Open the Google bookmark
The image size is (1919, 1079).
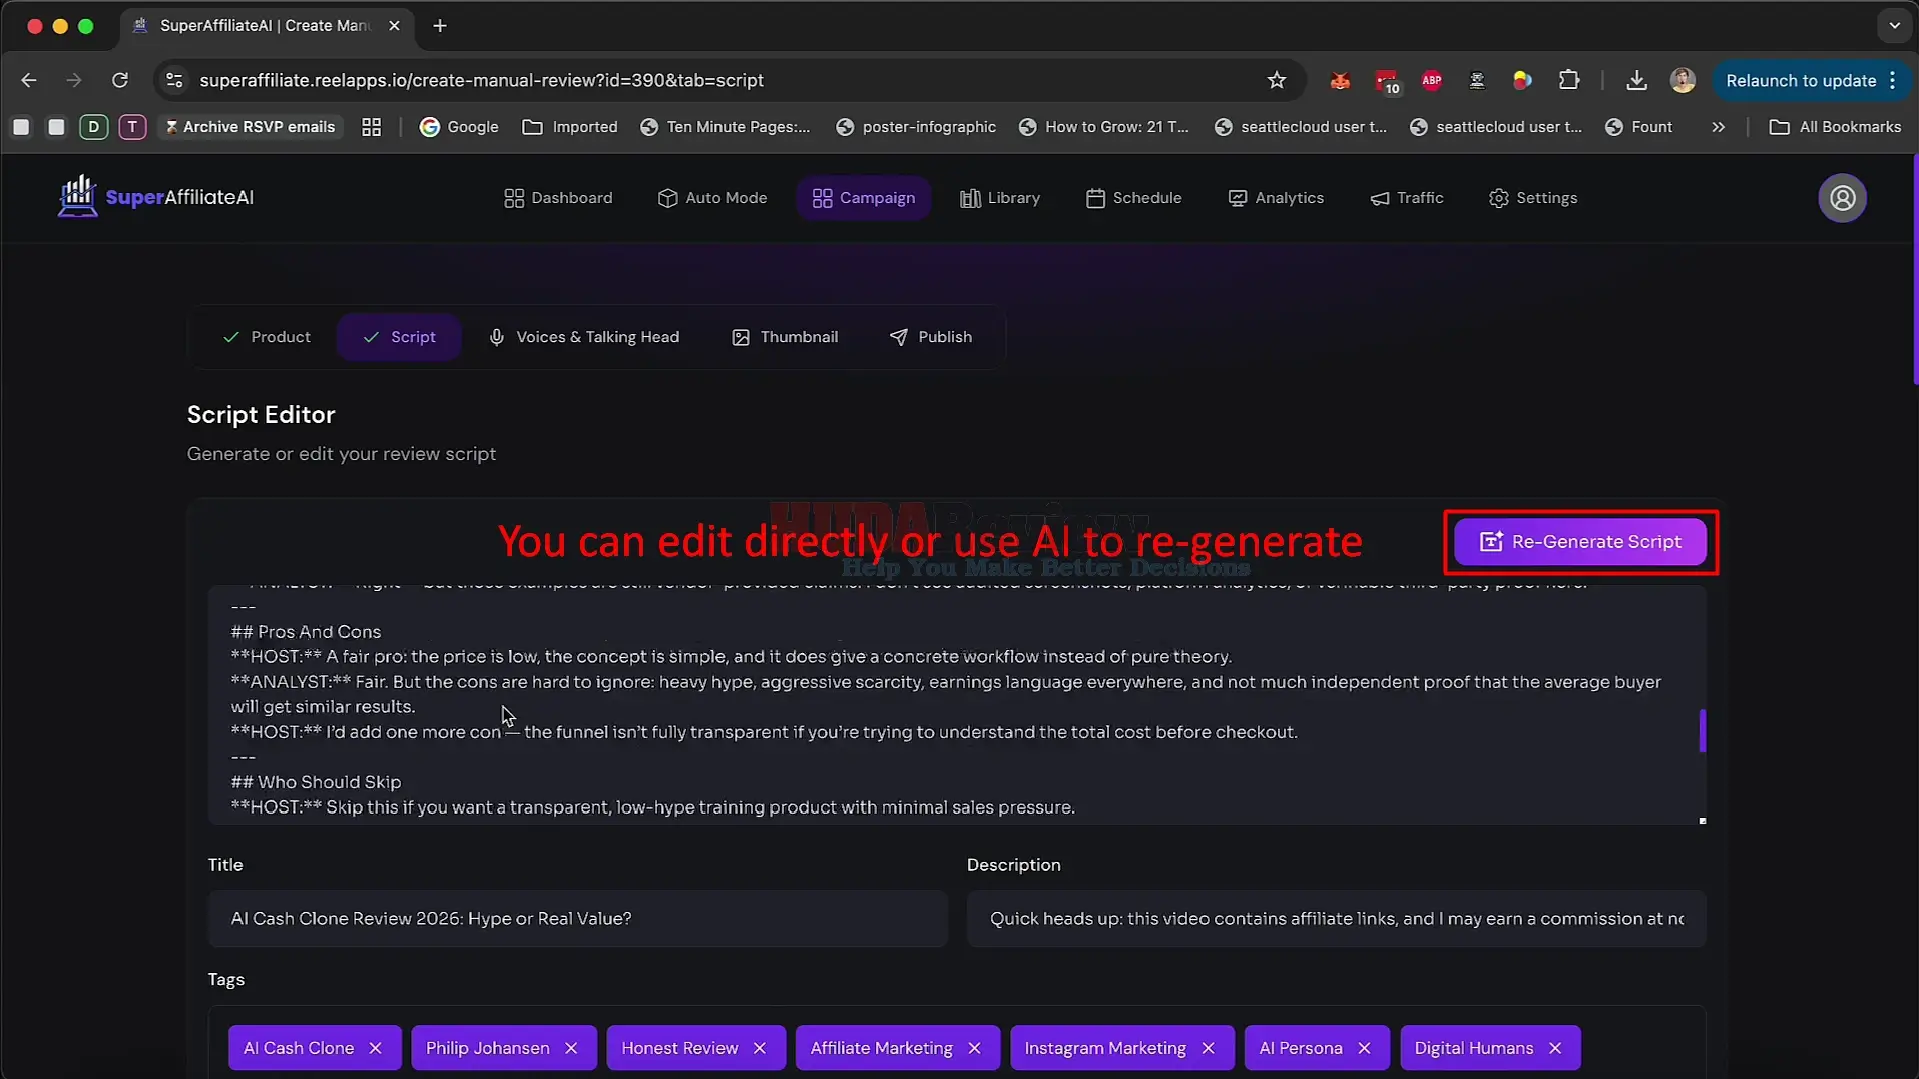pyautogui.click(x=459, y=127)
